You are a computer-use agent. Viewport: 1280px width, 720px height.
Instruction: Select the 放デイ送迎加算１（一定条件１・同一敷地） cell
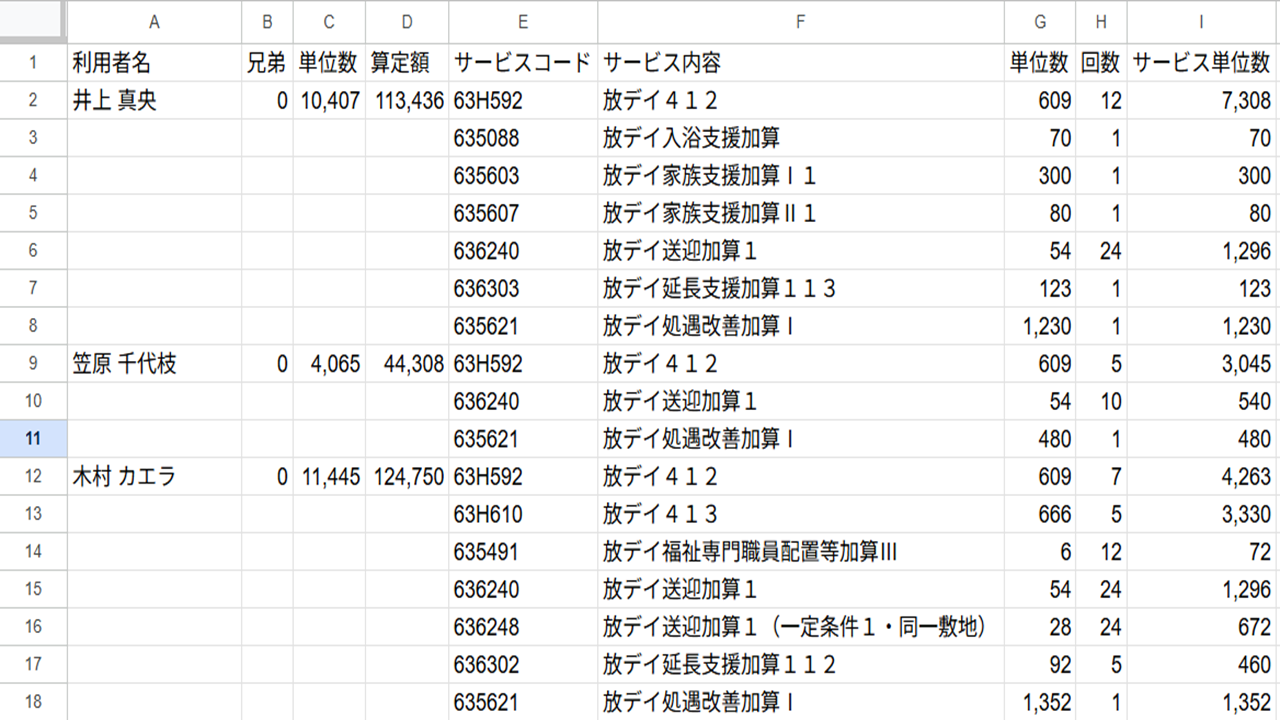point(800,627)
